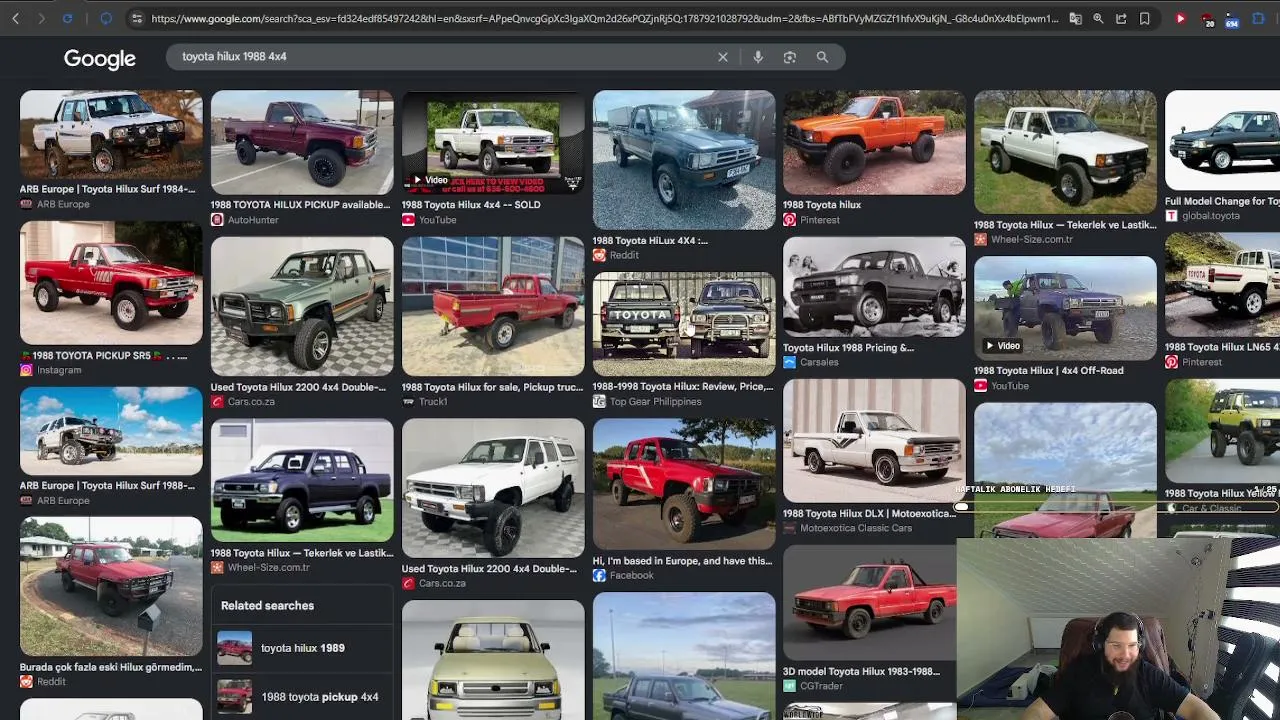
Task: Open the translate page icon
Action: [1075, 18]
